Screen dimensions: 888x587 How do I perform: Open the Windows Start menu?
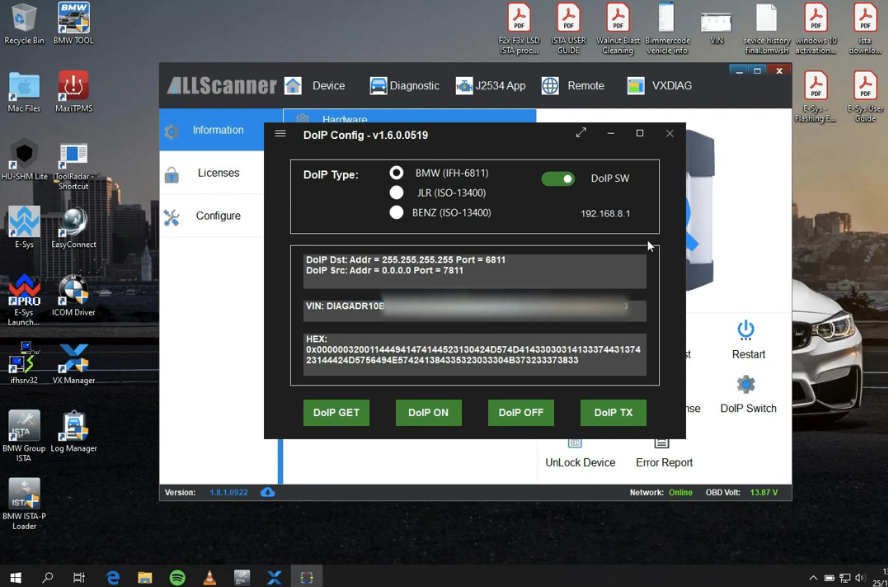(16, 577)
